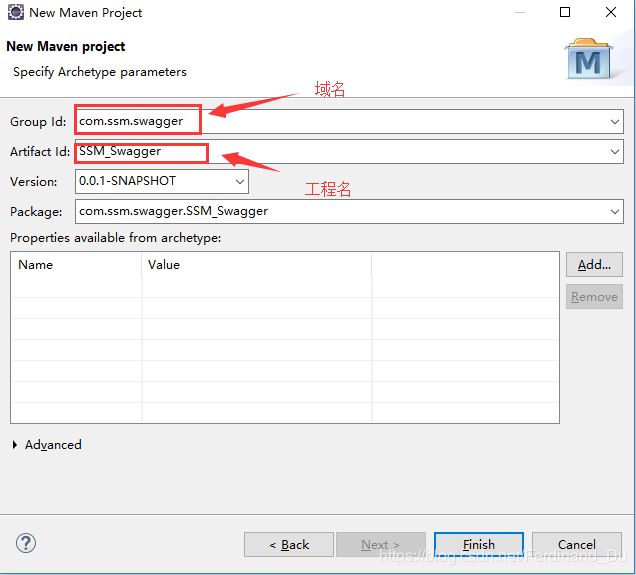Click the Name column header
This screenshot has width=636, height=575.
click(x=76, y=265)
